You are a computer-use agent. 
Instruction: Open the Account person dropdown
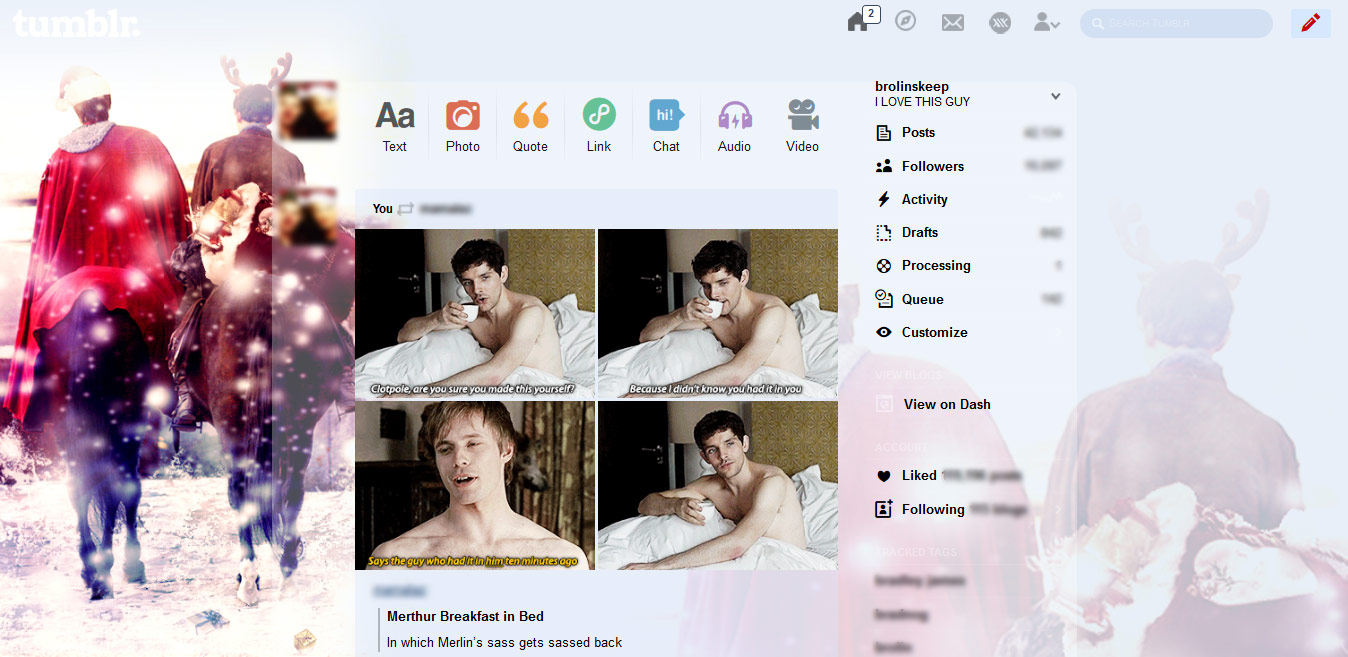(x=1046, y=22)
